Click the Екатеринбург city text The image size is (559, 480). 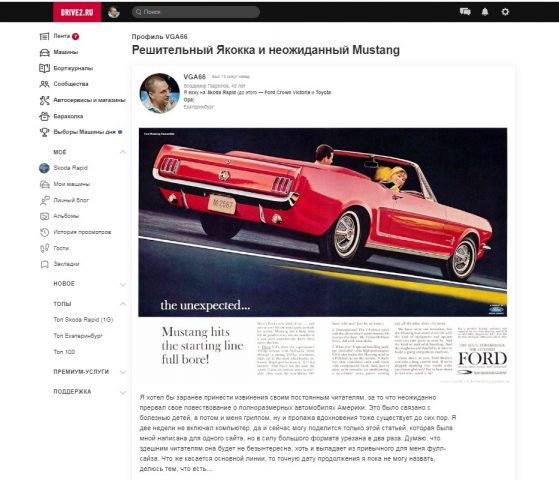[x=199, y=107]
